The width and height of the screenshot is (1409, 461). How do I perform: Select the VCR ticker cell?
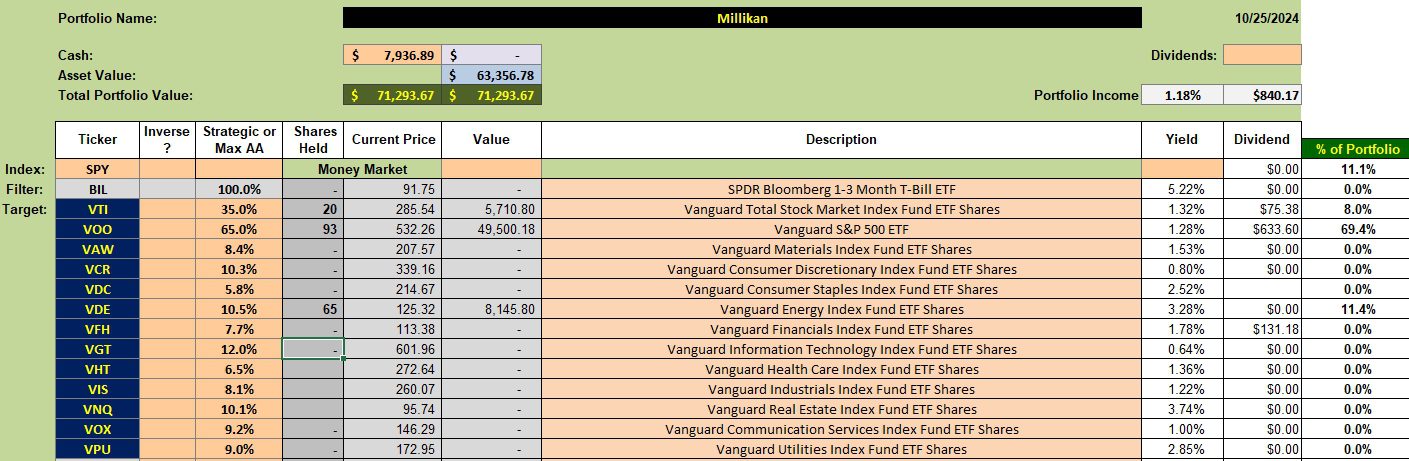point(97,269)
